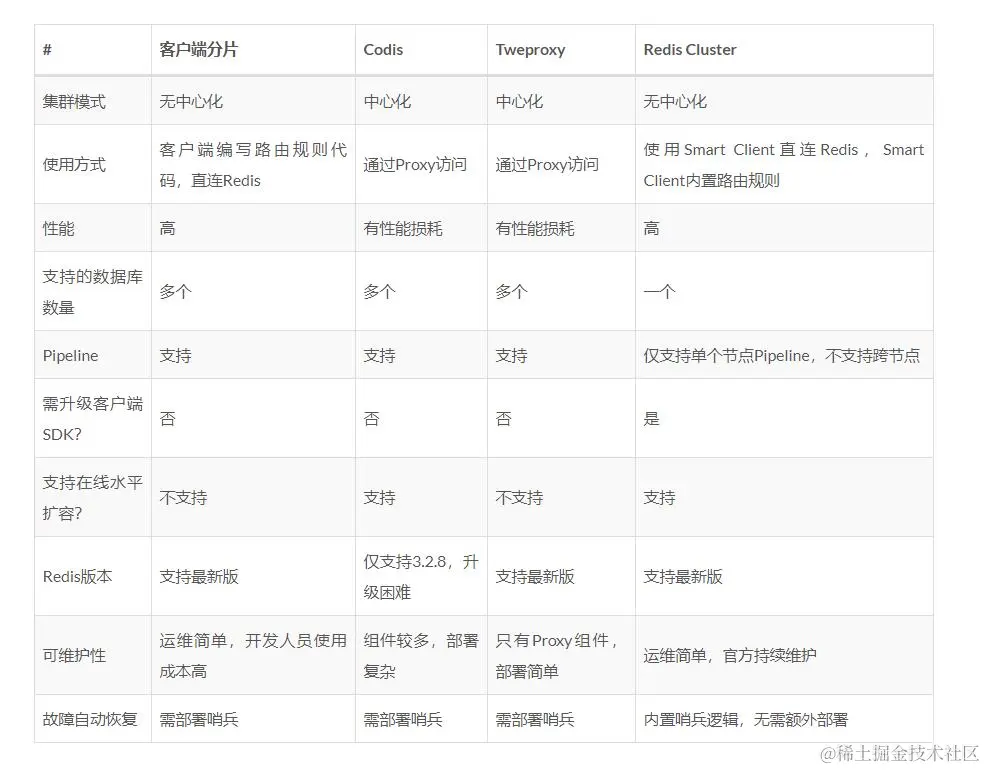This screenshot has height=770, width=986.
Task: Click '客户端编写路由规则代码，直连Redis' cell
Action: pos(253,165)
